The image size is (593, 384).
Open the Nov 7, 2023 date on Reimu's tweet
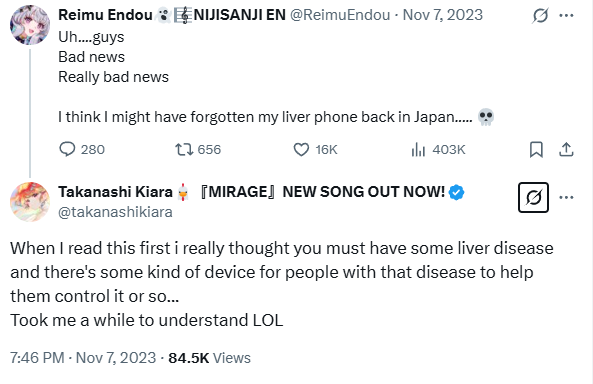point(442,15)
